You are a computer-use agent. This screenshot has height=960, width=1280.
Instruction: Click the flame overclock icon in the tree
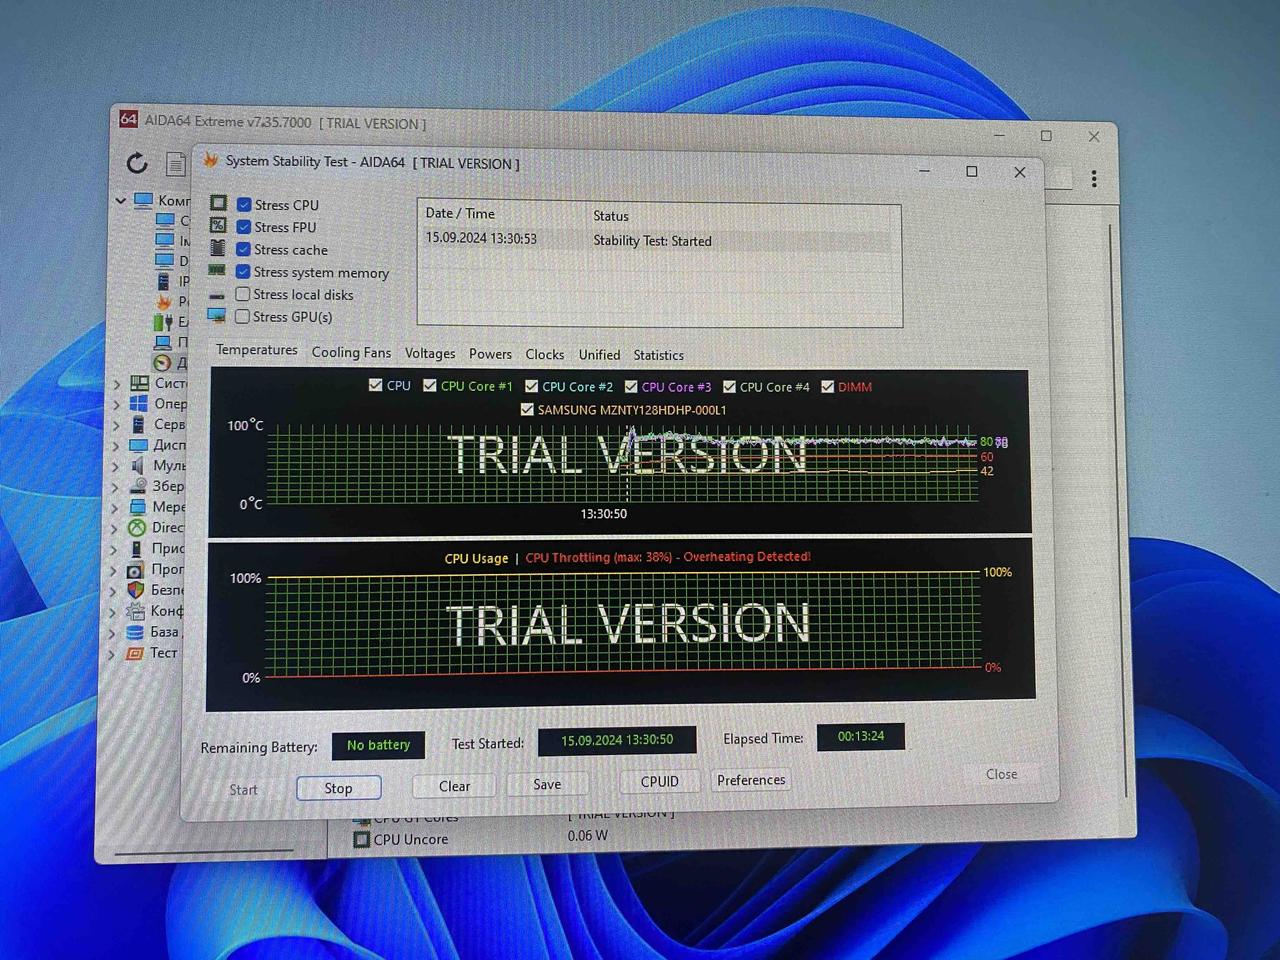coord(164,301)
